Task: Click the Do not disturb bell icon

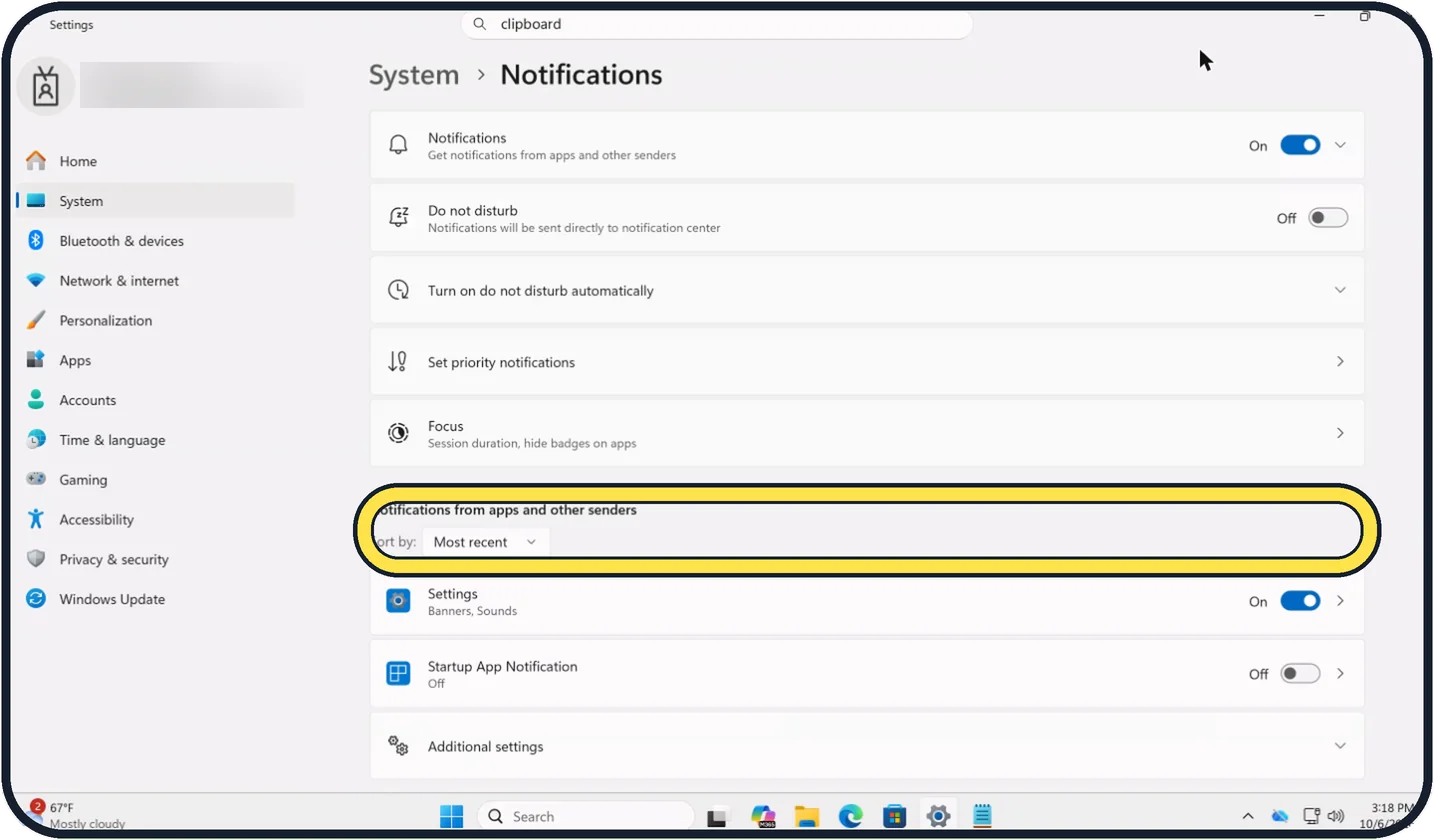Action: 398,218
